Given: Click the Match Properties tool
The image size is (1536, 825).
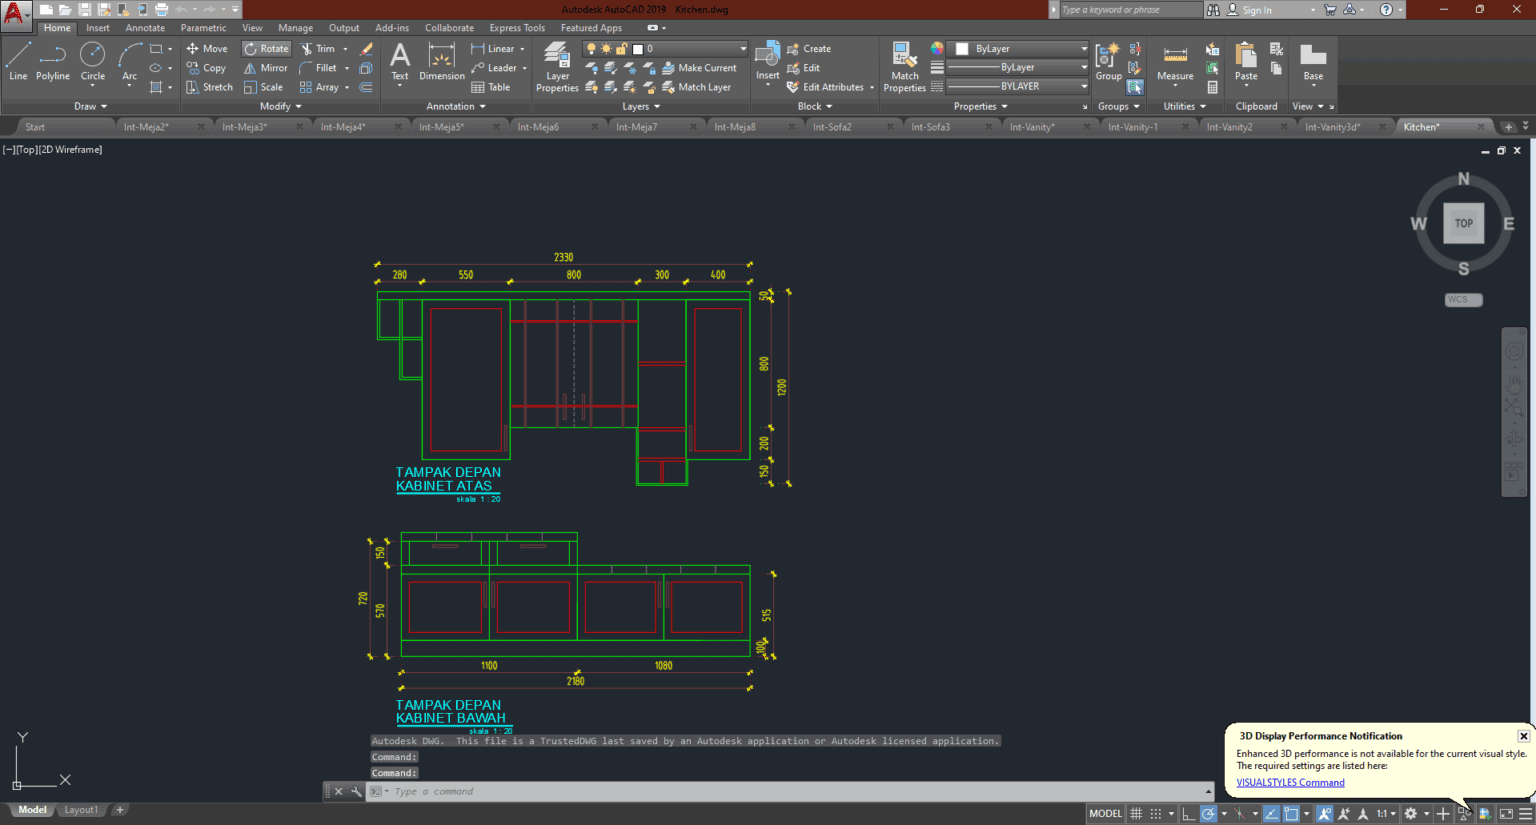Looking at the screenshot, I should [x=903, y=62].
